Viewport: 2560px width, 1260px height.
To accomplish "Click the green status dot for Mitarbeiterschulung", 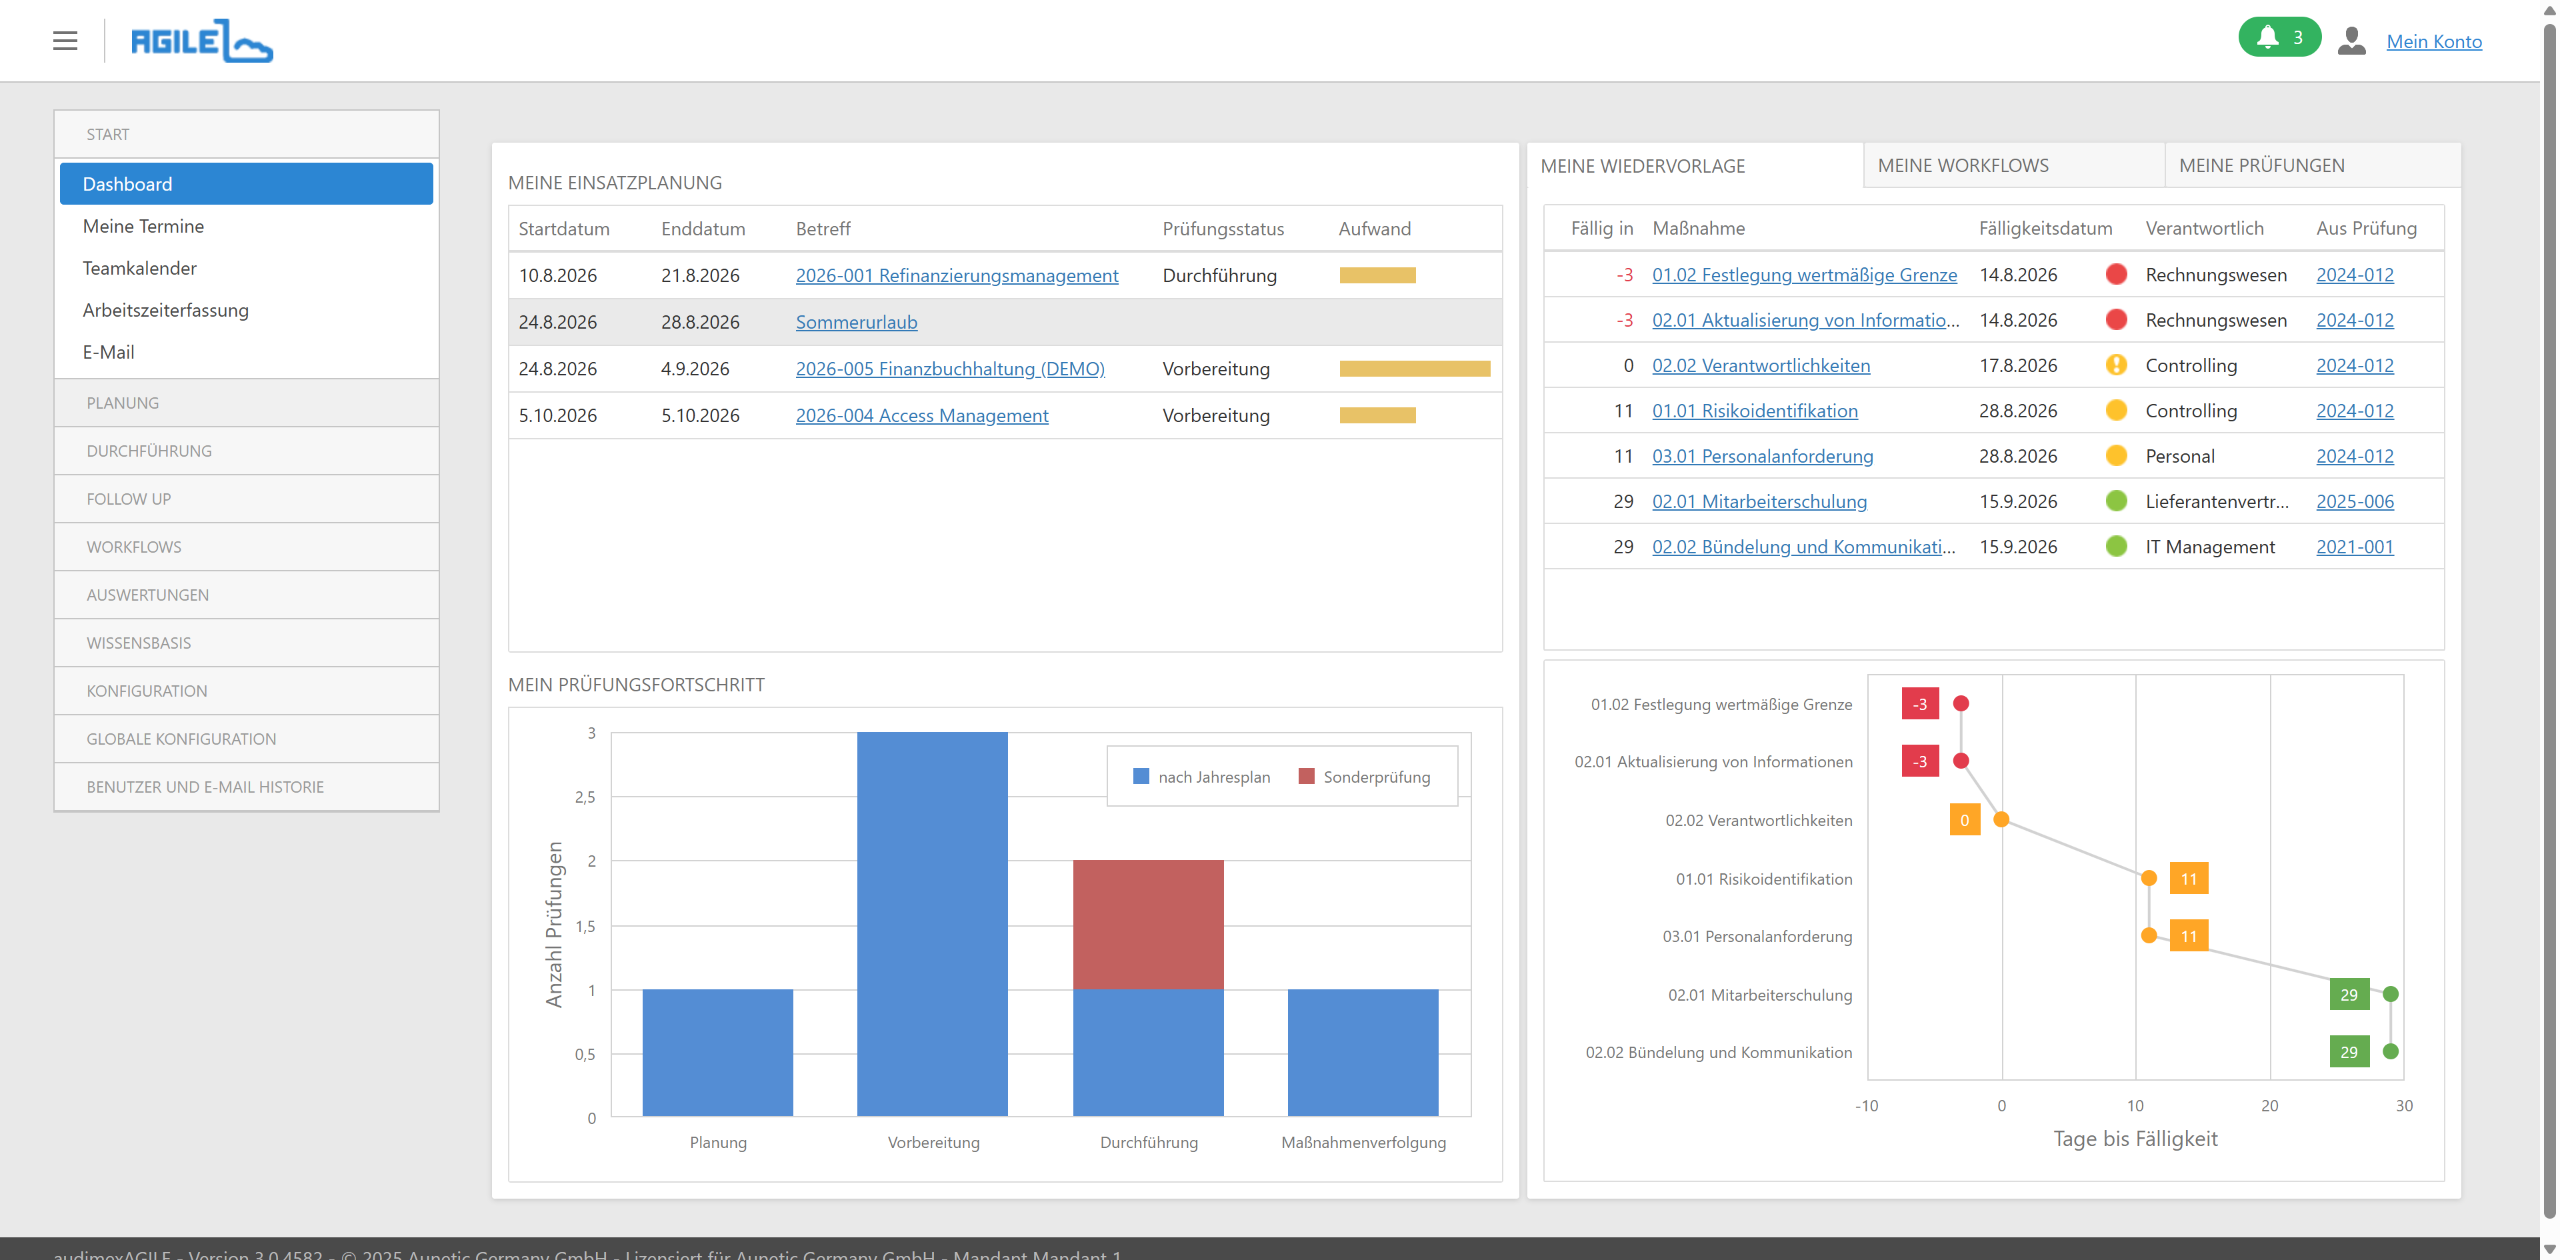I will point(2116,501).
